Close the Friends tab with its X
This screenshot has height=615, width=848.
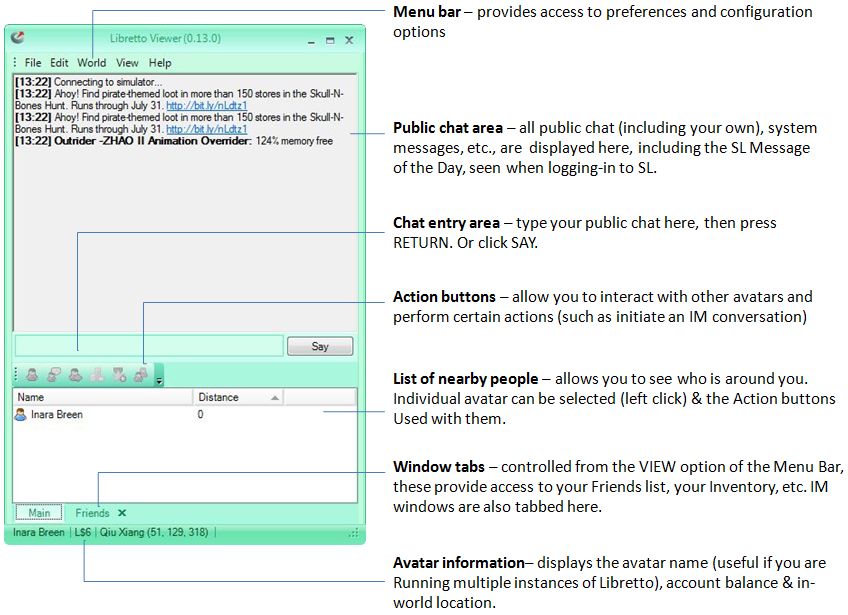(122, 513)
